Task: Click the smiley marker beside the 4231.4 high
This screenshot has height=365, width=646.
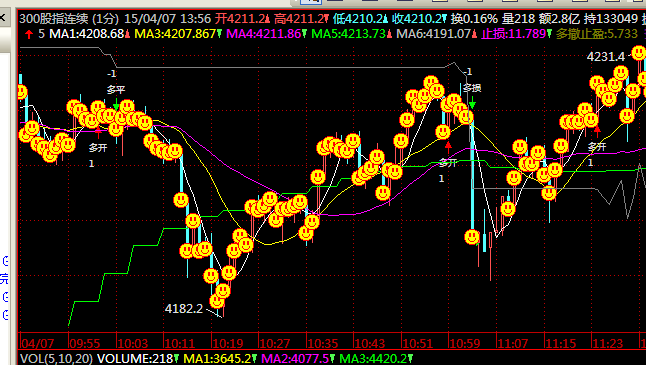Action: click(x=639, y=53)
